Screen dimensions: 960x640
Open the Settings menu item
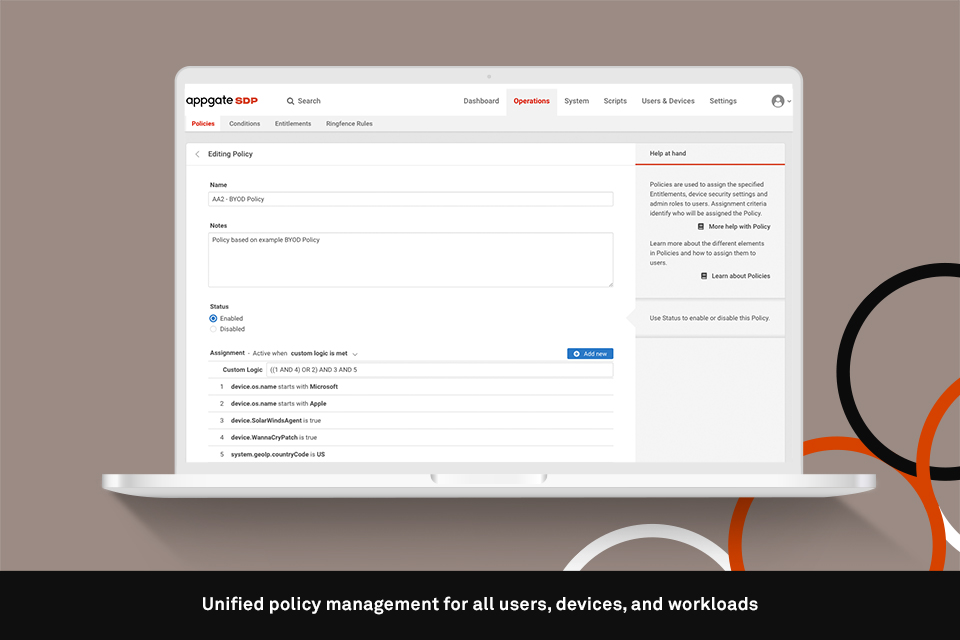tap(723, 101)
